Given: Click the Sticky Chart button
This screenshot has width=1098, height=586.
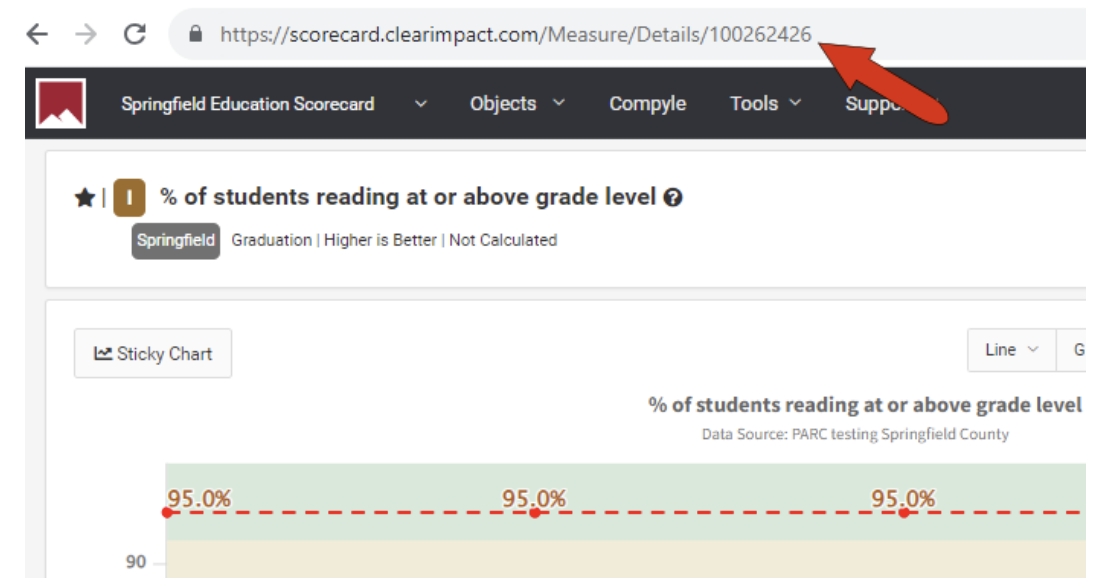Looking at the screenshot, I should [153, 353].
